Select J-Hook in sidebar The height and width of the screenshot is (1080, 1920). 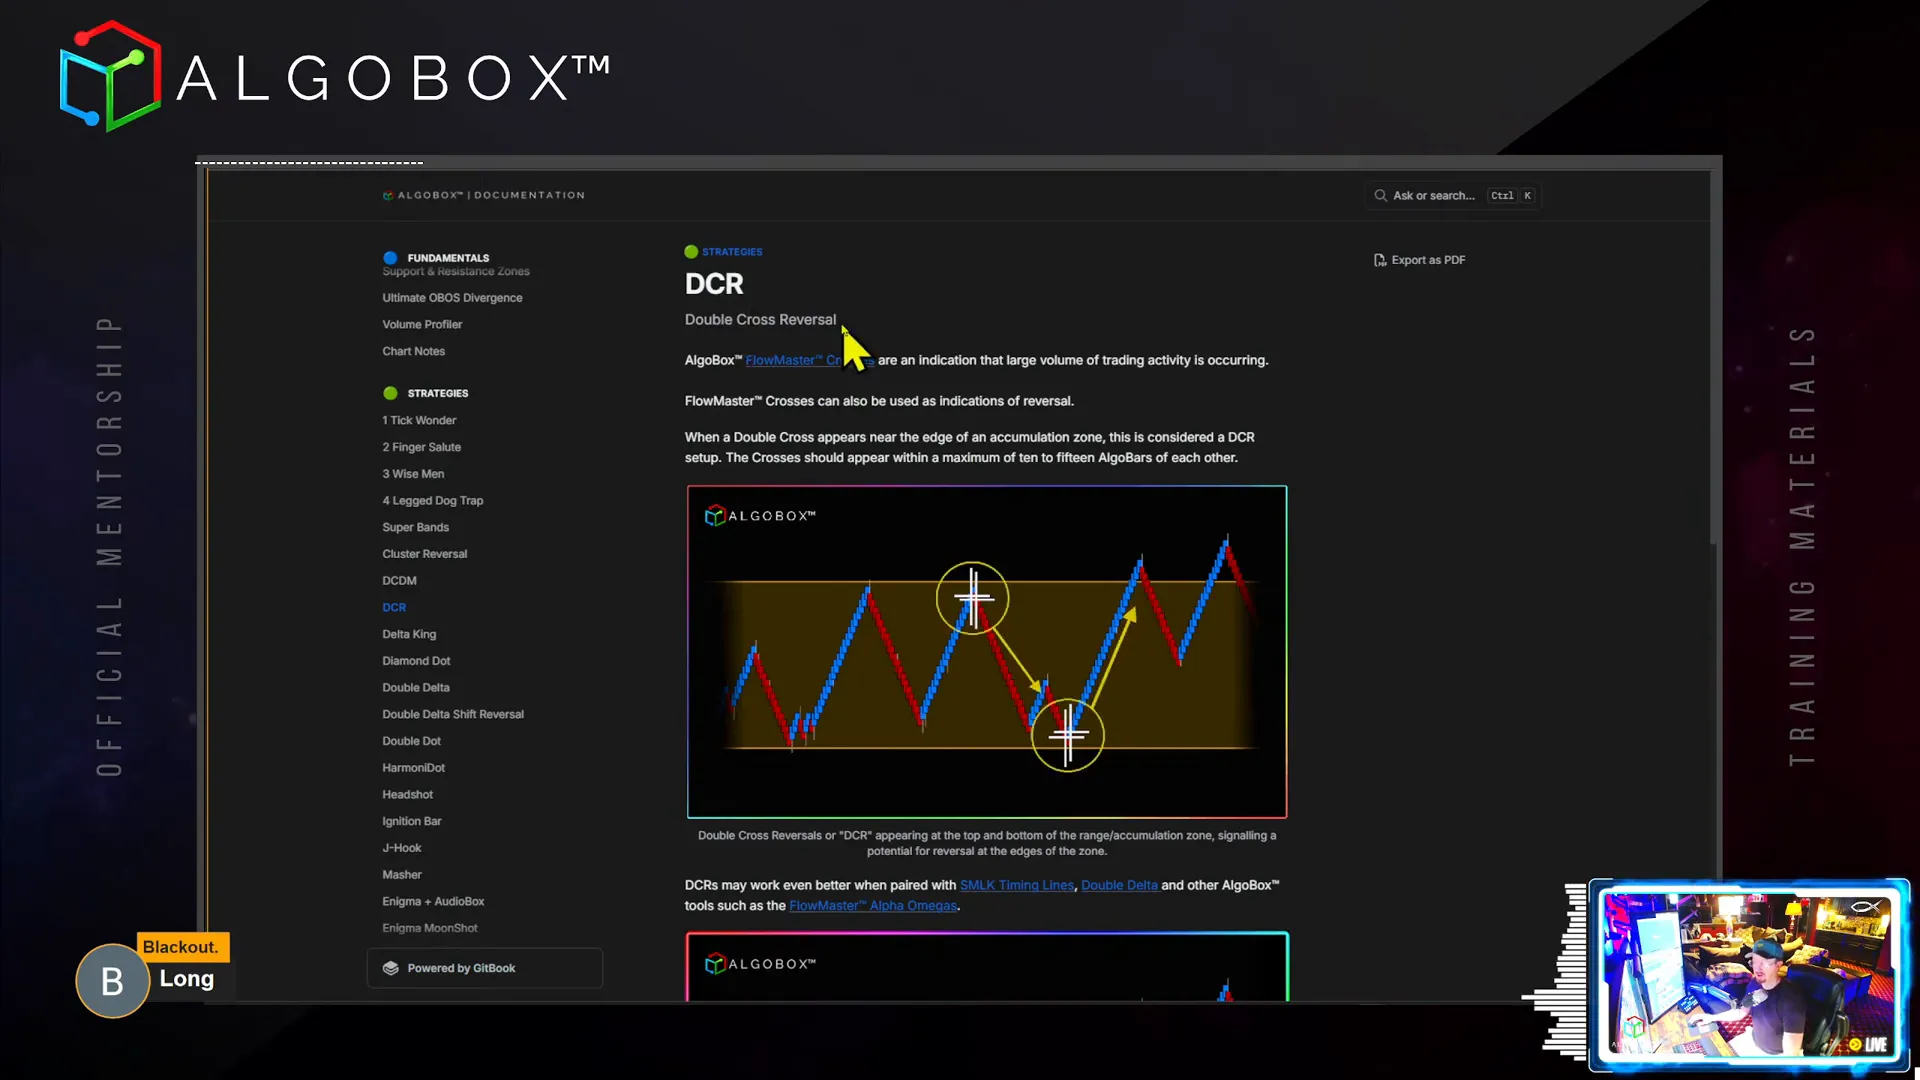click(x=401, y=848)
